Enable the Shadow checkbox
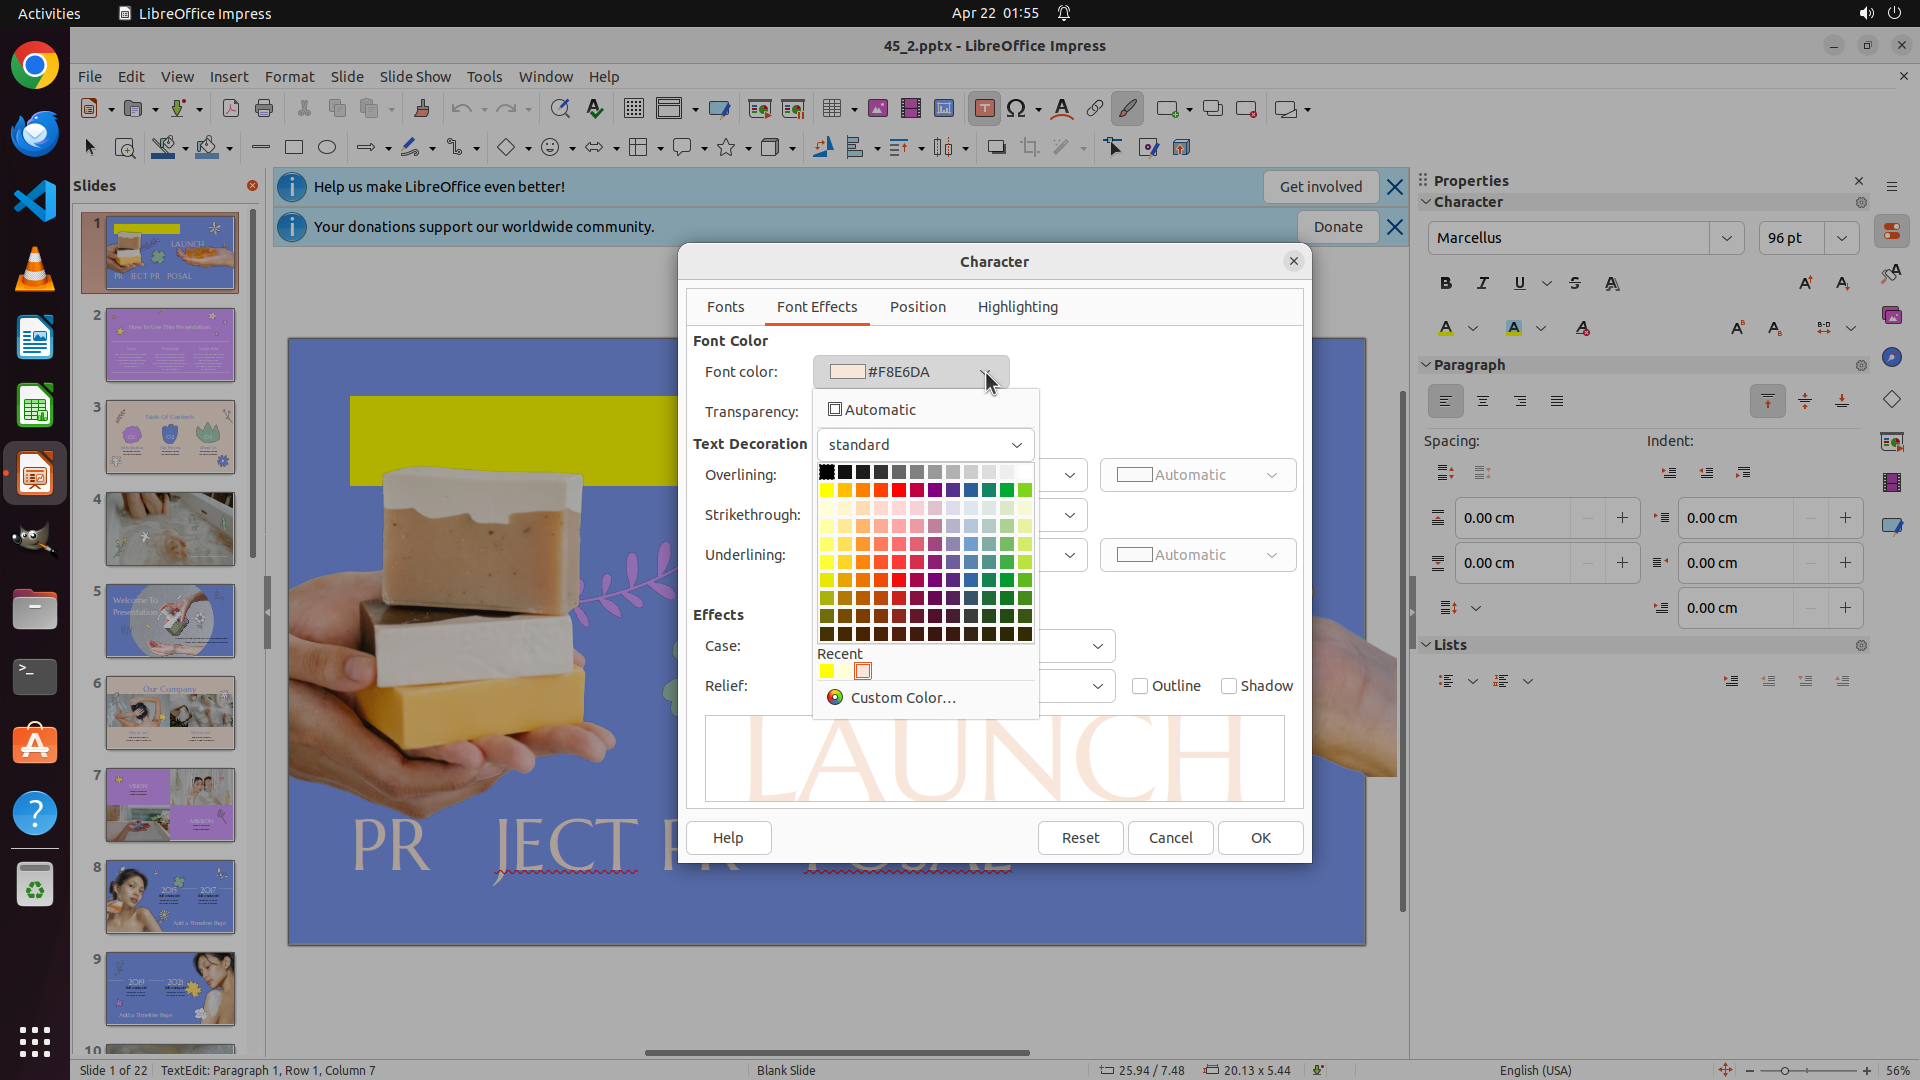Image resolution: width=1920 pixels, height=1080 pixels. tap(1229, 686)
